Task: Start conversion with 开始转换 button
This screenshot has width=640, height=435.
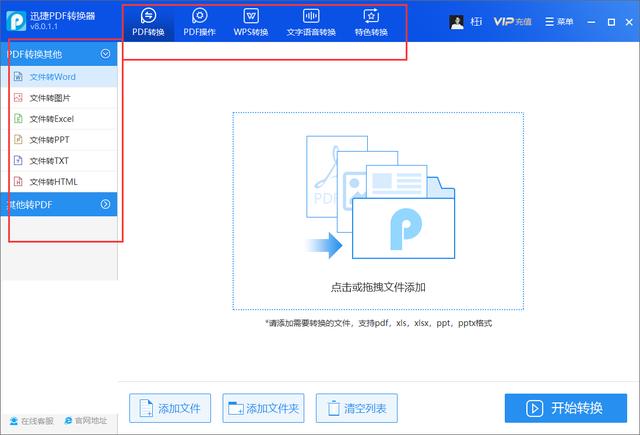Action: [x=566, y=408]
